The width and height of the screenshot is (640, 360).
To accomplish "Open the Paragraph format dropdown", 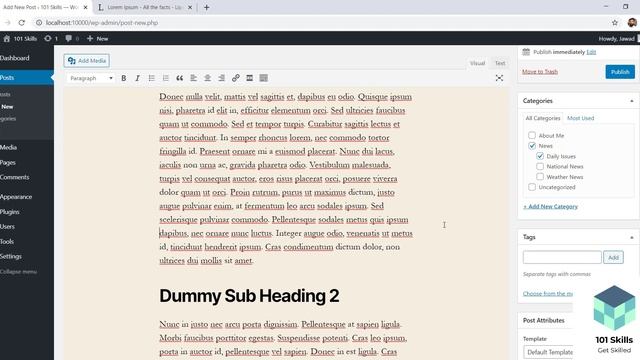I will coord(91,78).
